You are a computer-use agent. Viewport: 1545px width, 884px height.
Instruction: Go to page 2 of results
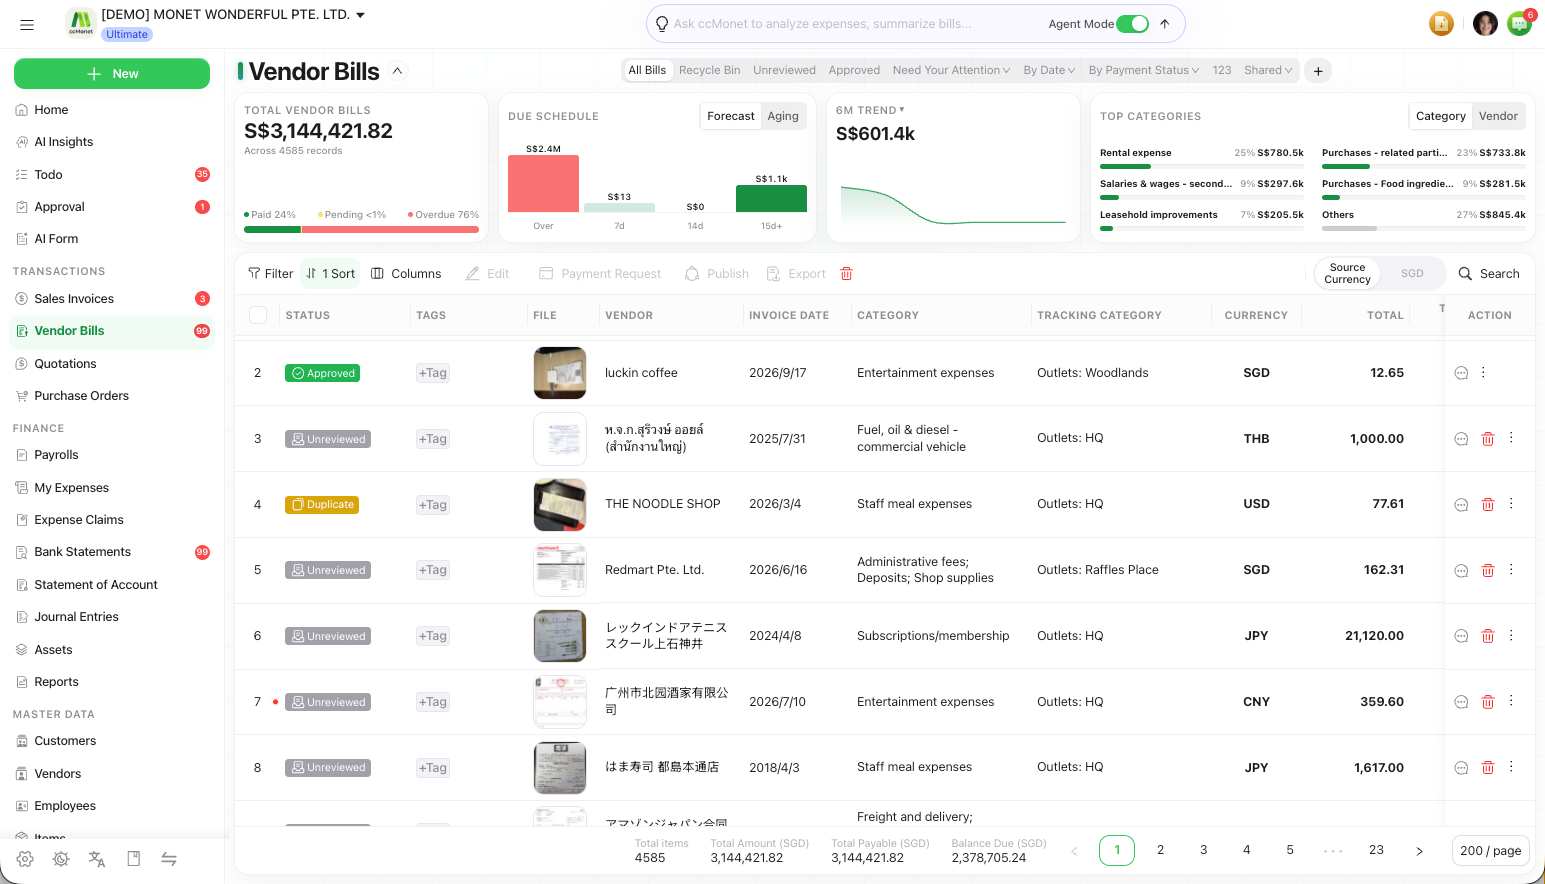(x=1160, y=851)
